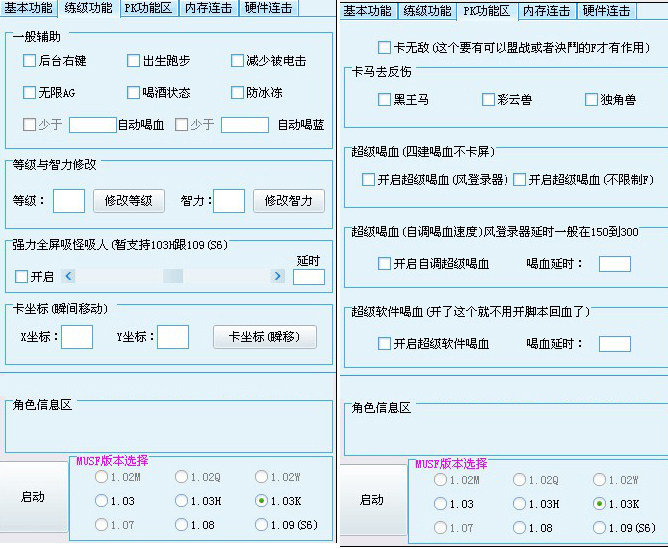Click the 吸怪 slider thumb
This screenshot has width=668, height=549.
[x=173, y=276]
